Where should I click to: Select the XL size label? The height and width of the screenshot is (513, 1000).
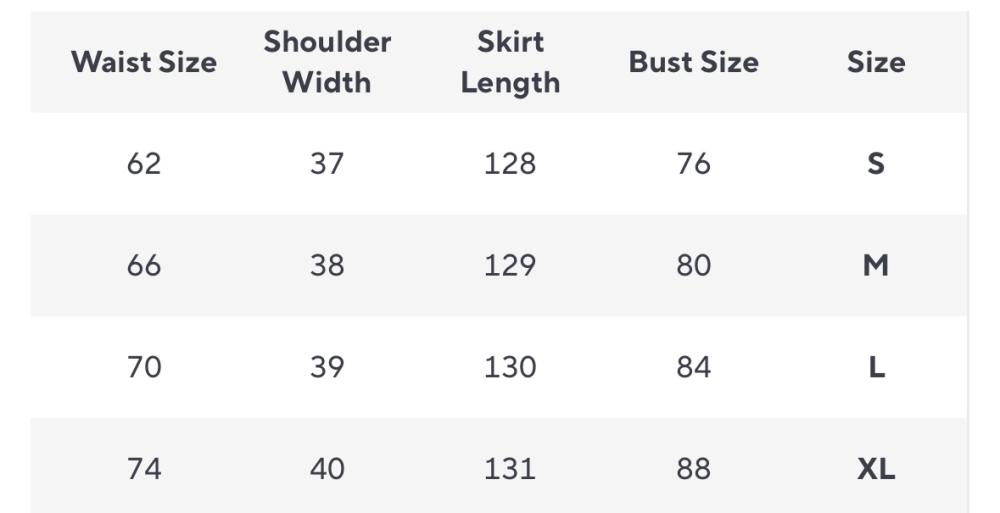tap(876, 468)
